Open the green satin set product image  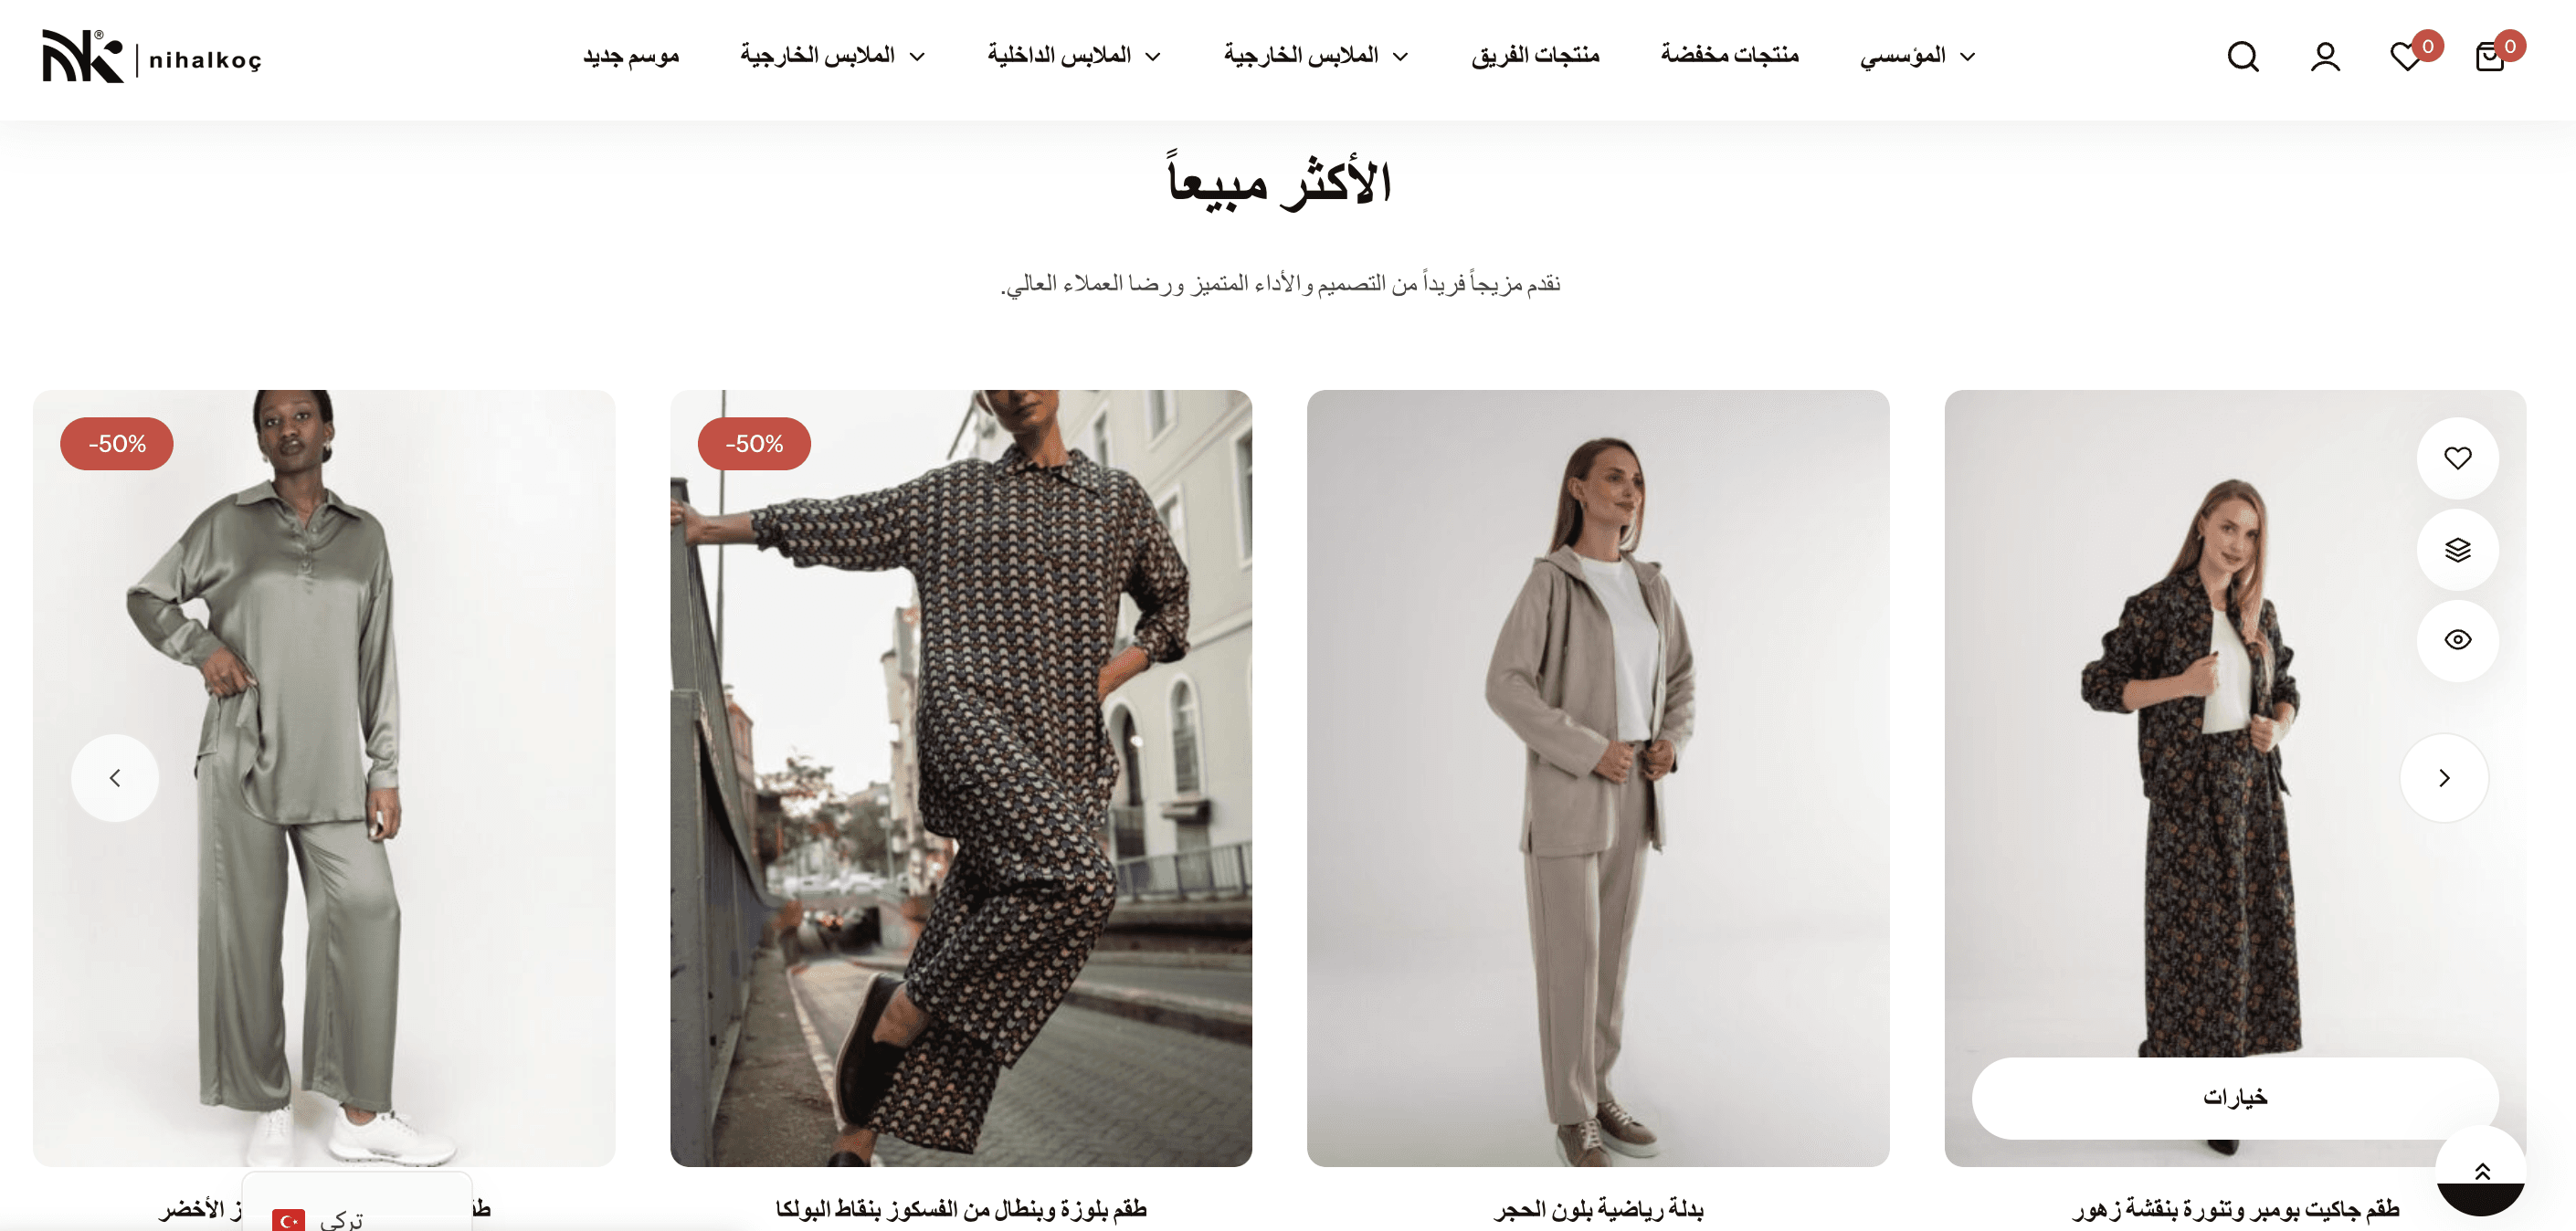pos(324,777)
